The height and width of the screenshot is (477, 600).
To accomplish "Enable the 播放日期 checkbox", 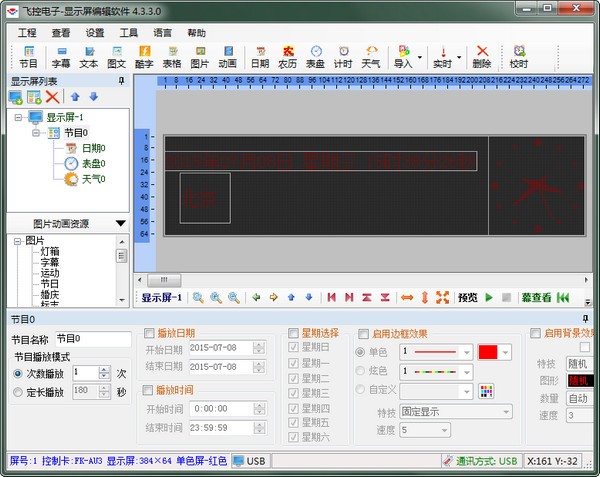I will (150, 333).
